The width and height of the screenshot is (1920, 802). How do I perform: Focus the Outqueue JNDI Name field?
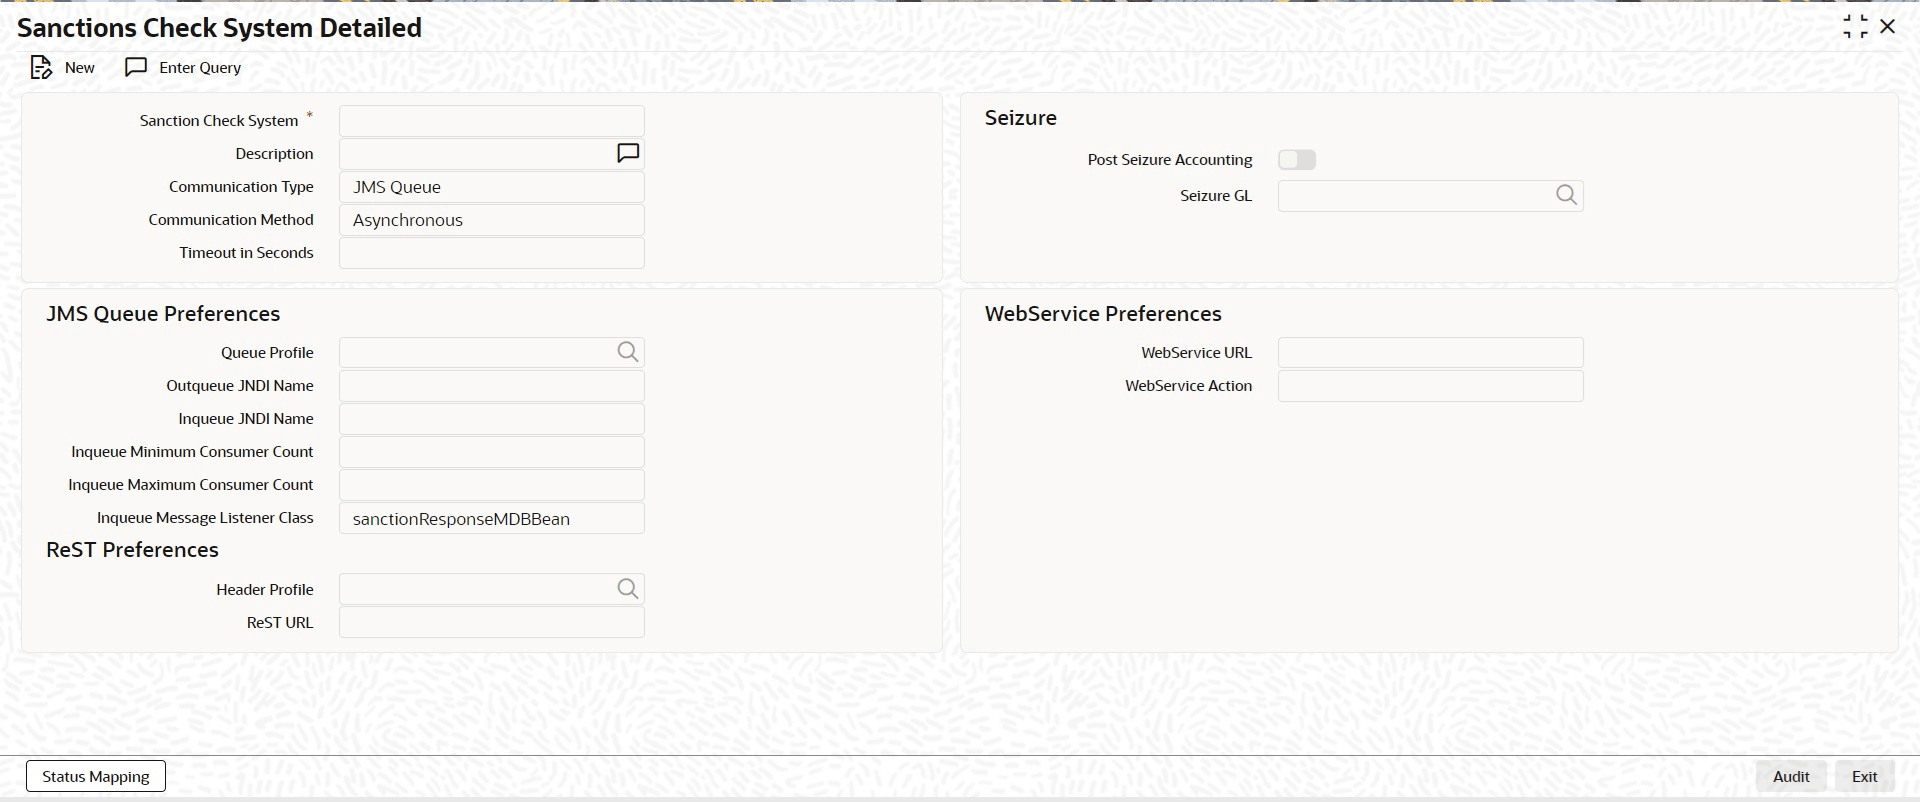pyautogui.click(x=492, y=386)
